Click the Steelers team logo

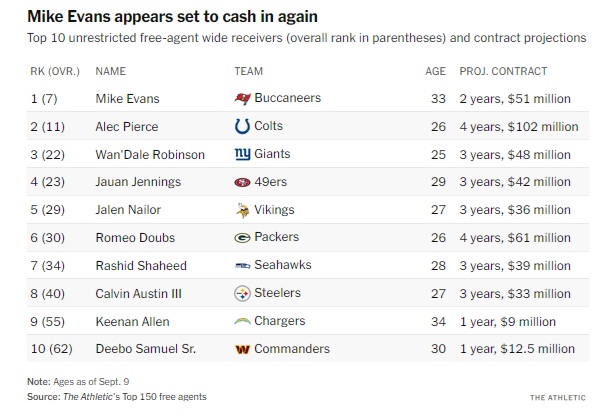pos(242,294)
